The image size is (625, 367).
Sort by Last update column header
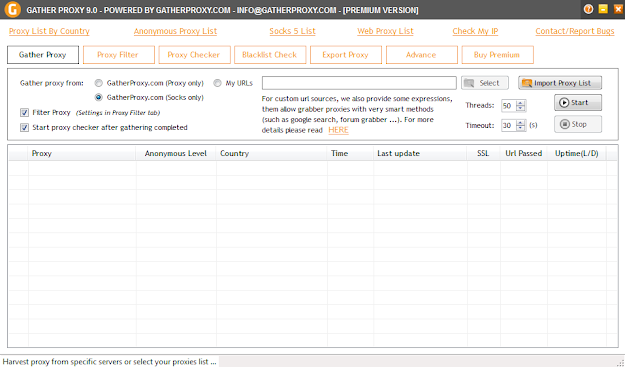point(420,153)
